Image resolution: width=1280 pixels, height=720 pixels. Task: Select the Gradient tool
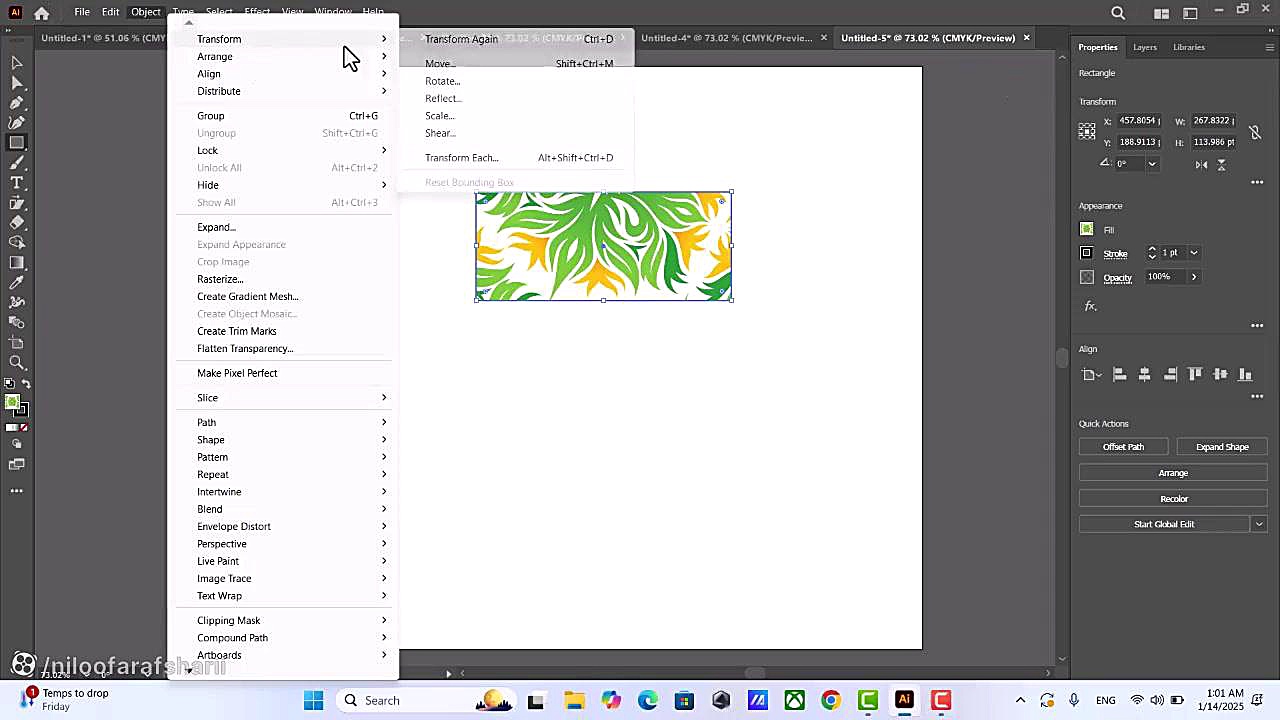(x=17, y=263)
